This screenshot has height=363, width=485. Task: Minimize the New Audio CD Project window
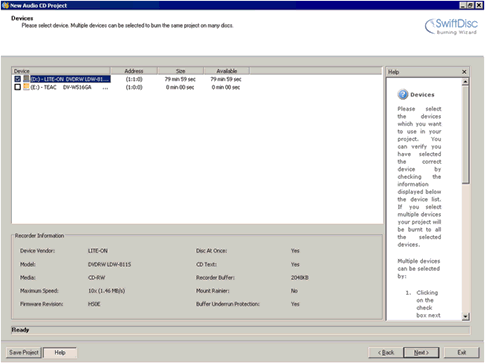click(463, 5)
